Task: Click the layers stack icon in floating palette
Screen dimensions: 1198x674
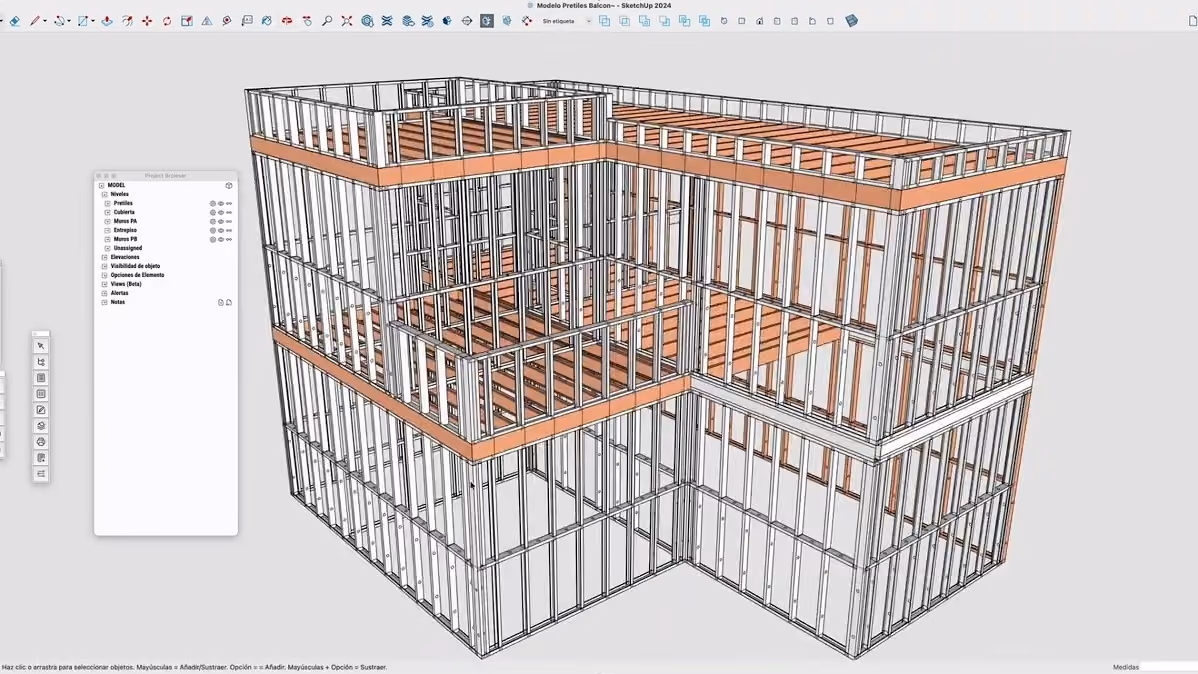Action: coord(41,426)
